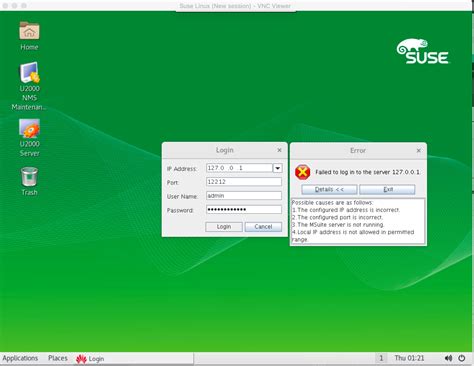The height and width of the screenshot is (366, 474).
Task: Click the Error dialog title bar
Action: [358, 151]
